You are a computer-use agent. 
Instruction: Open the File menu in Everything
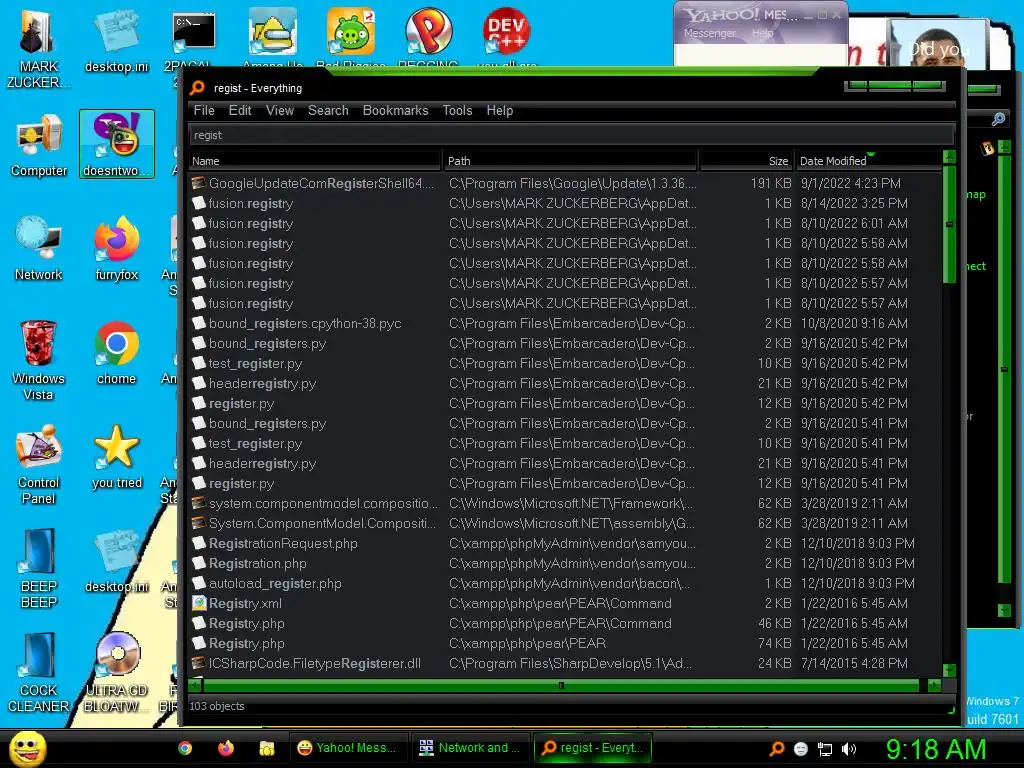[x=204, y=110]
